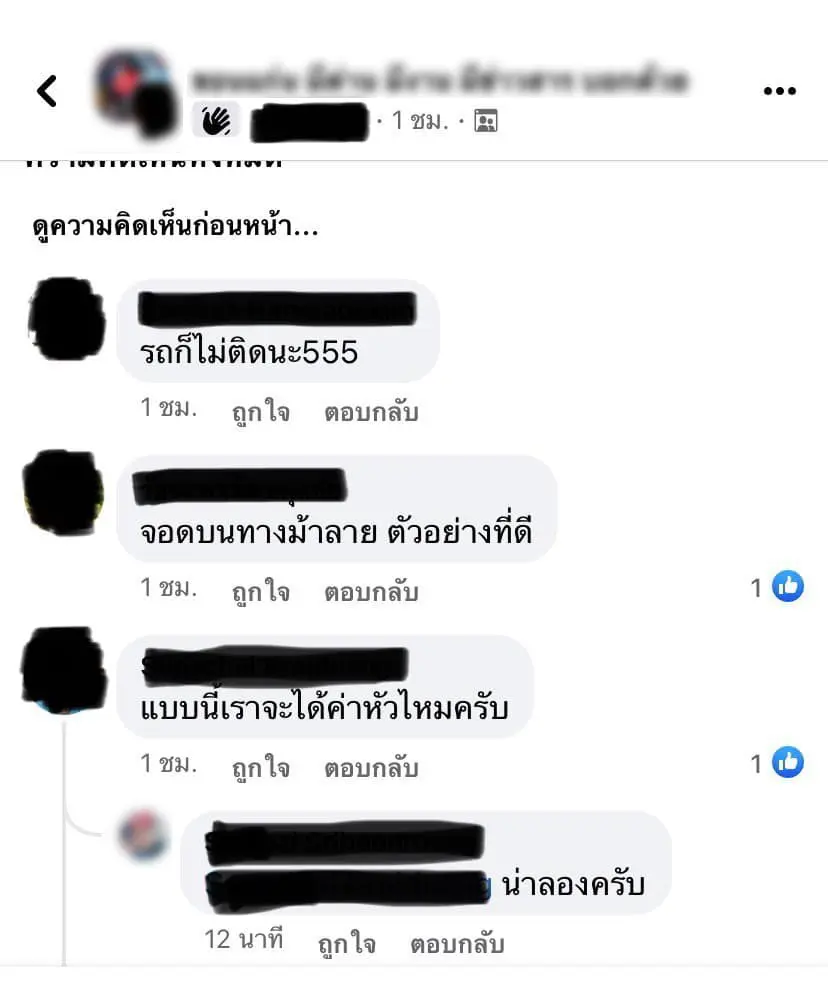This screenshot has height=988, width=828.
Task: Open the blurred avatar of น่าลองครับ replier
Action: pyautogui.click(x=144, y=836)
